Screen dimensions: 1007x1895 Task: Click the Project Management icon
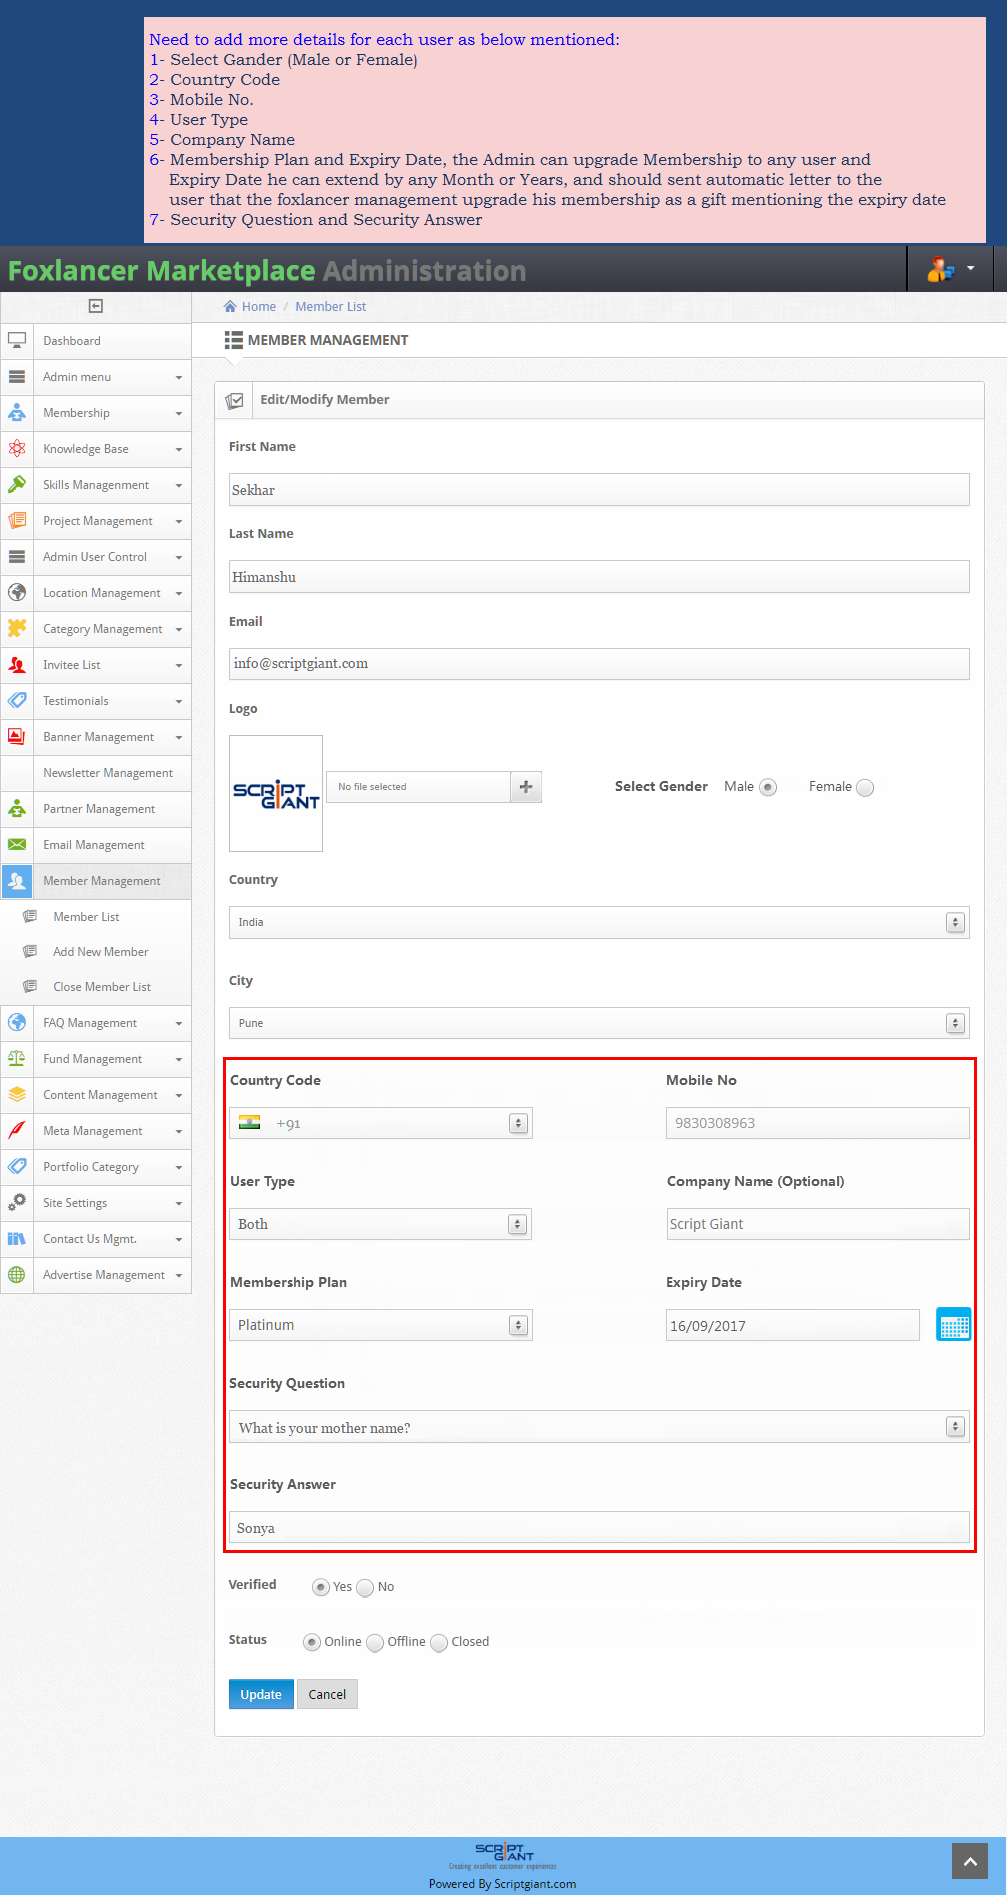tap(17, 521)
